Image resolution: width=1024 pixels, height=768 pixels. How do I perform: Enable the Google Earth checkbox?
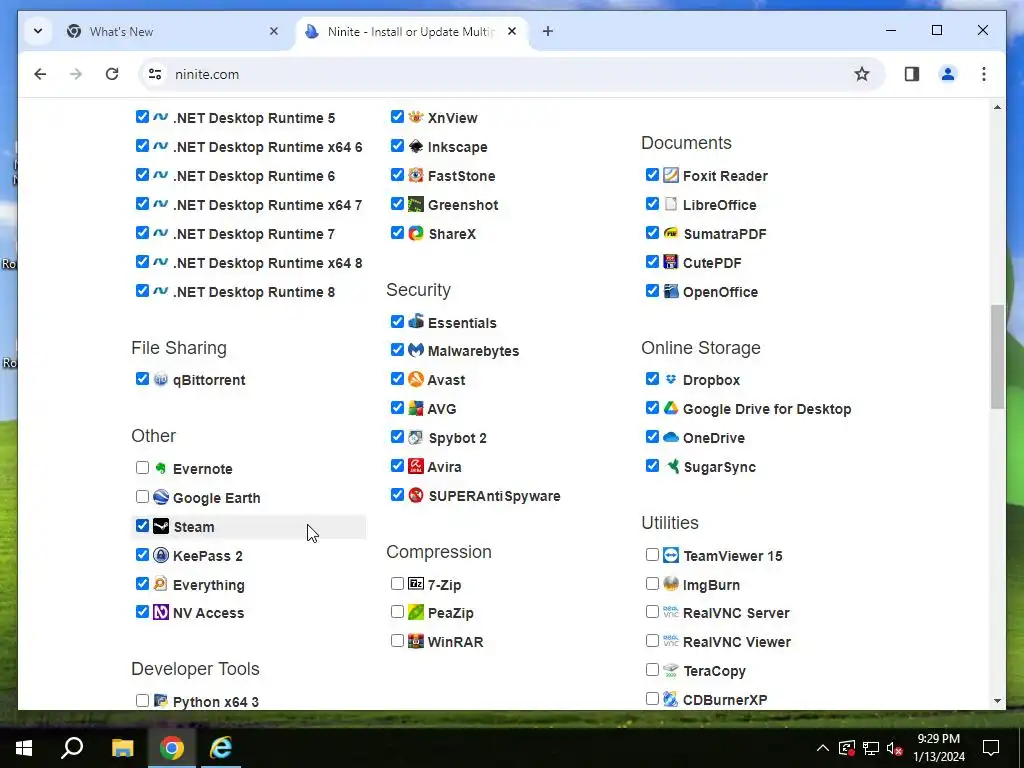(x=142, y=496)
